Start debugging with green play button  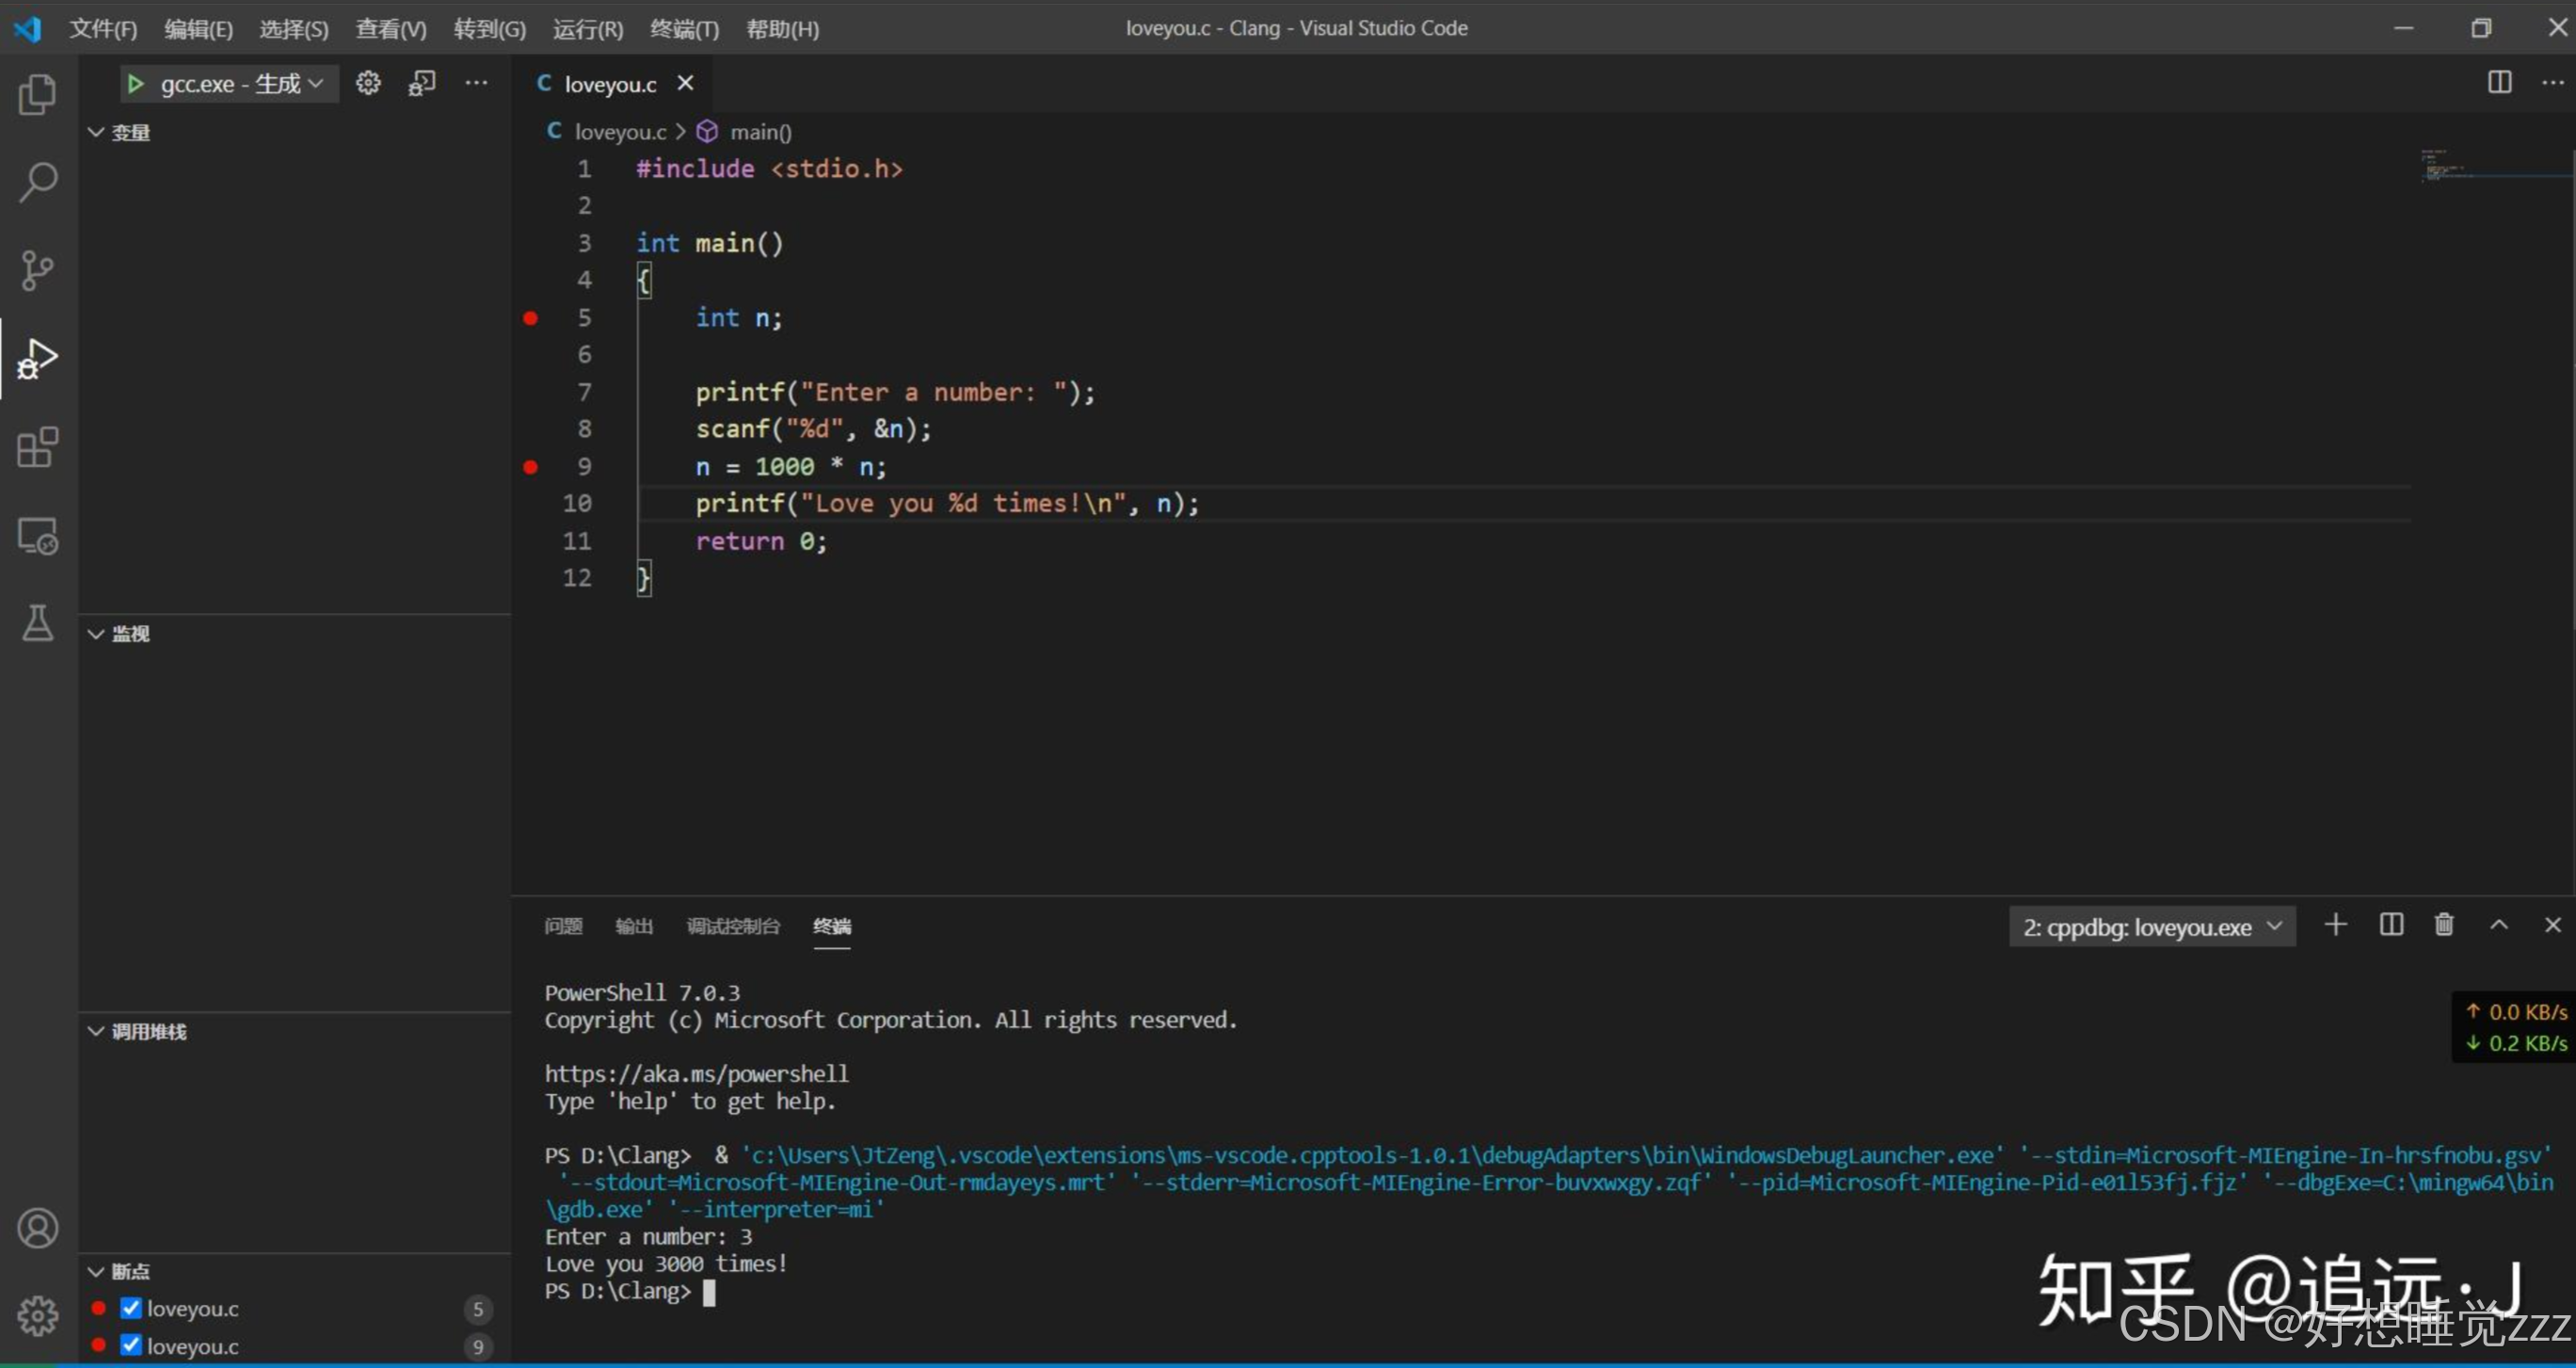point(136,84)
